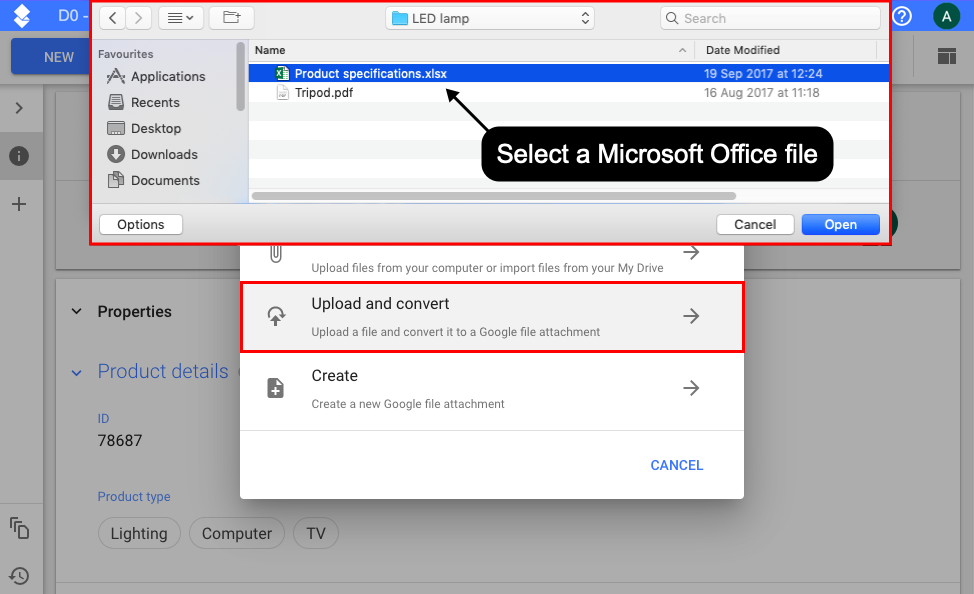Select the Tripod.pdf file

click(x=323, y=93)
